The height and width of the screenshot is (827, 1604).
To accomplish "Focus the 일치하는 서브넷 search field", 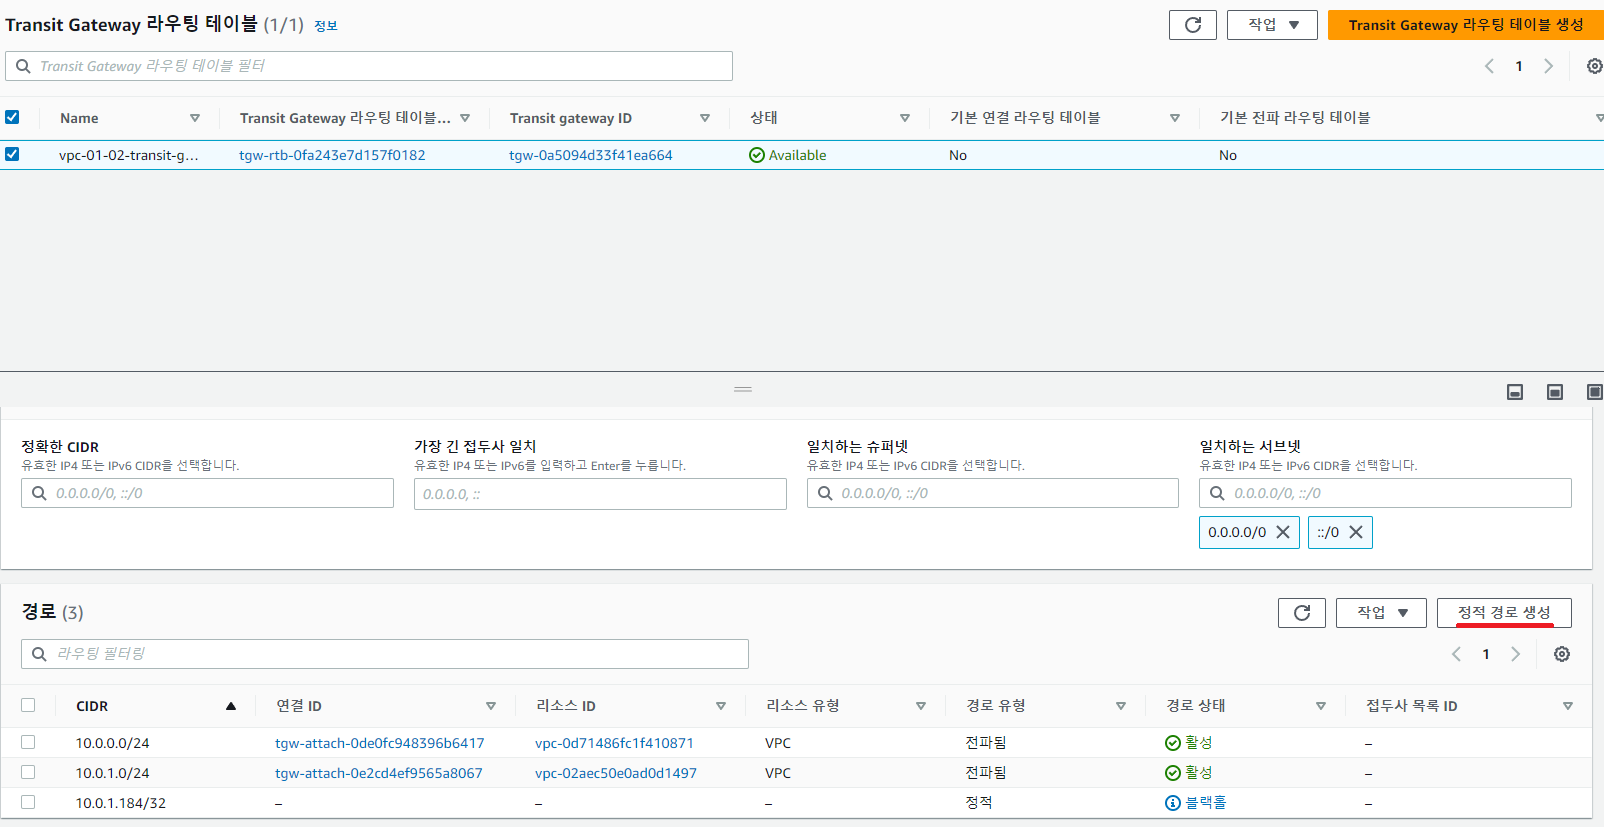I will tap(1385, 493).
